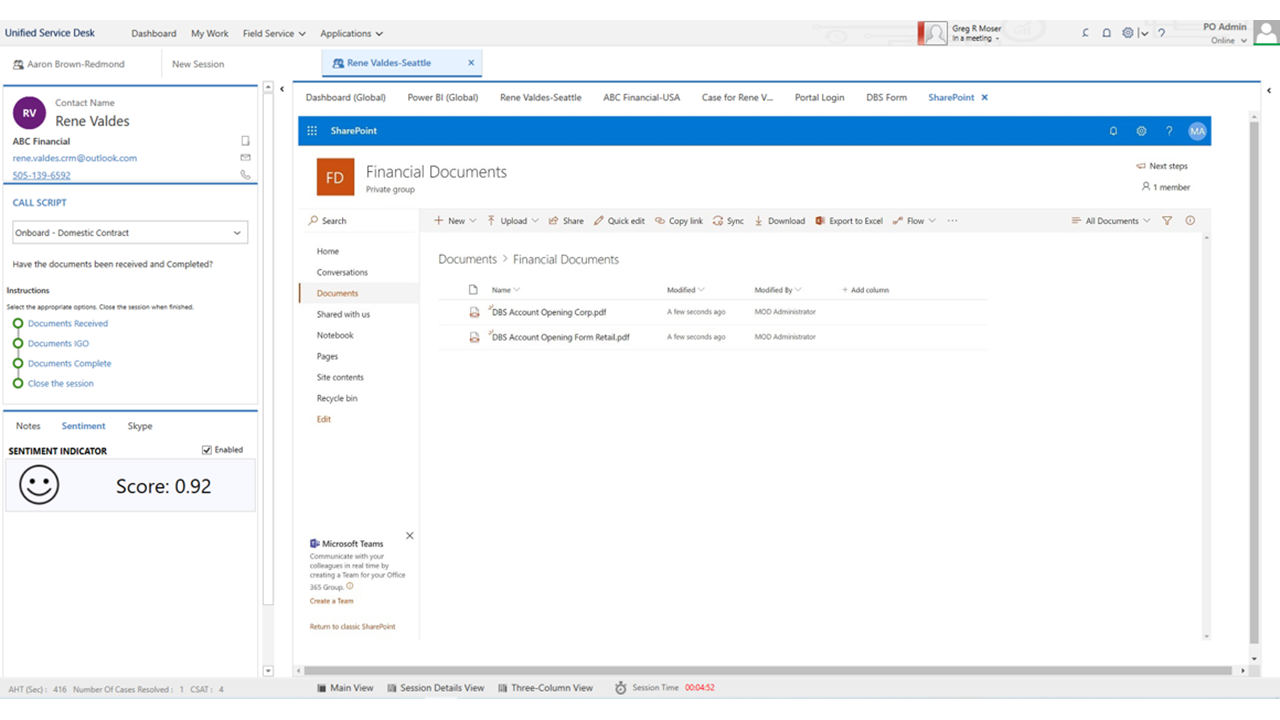Open the Power BI (Global) tab

[443, 97]
